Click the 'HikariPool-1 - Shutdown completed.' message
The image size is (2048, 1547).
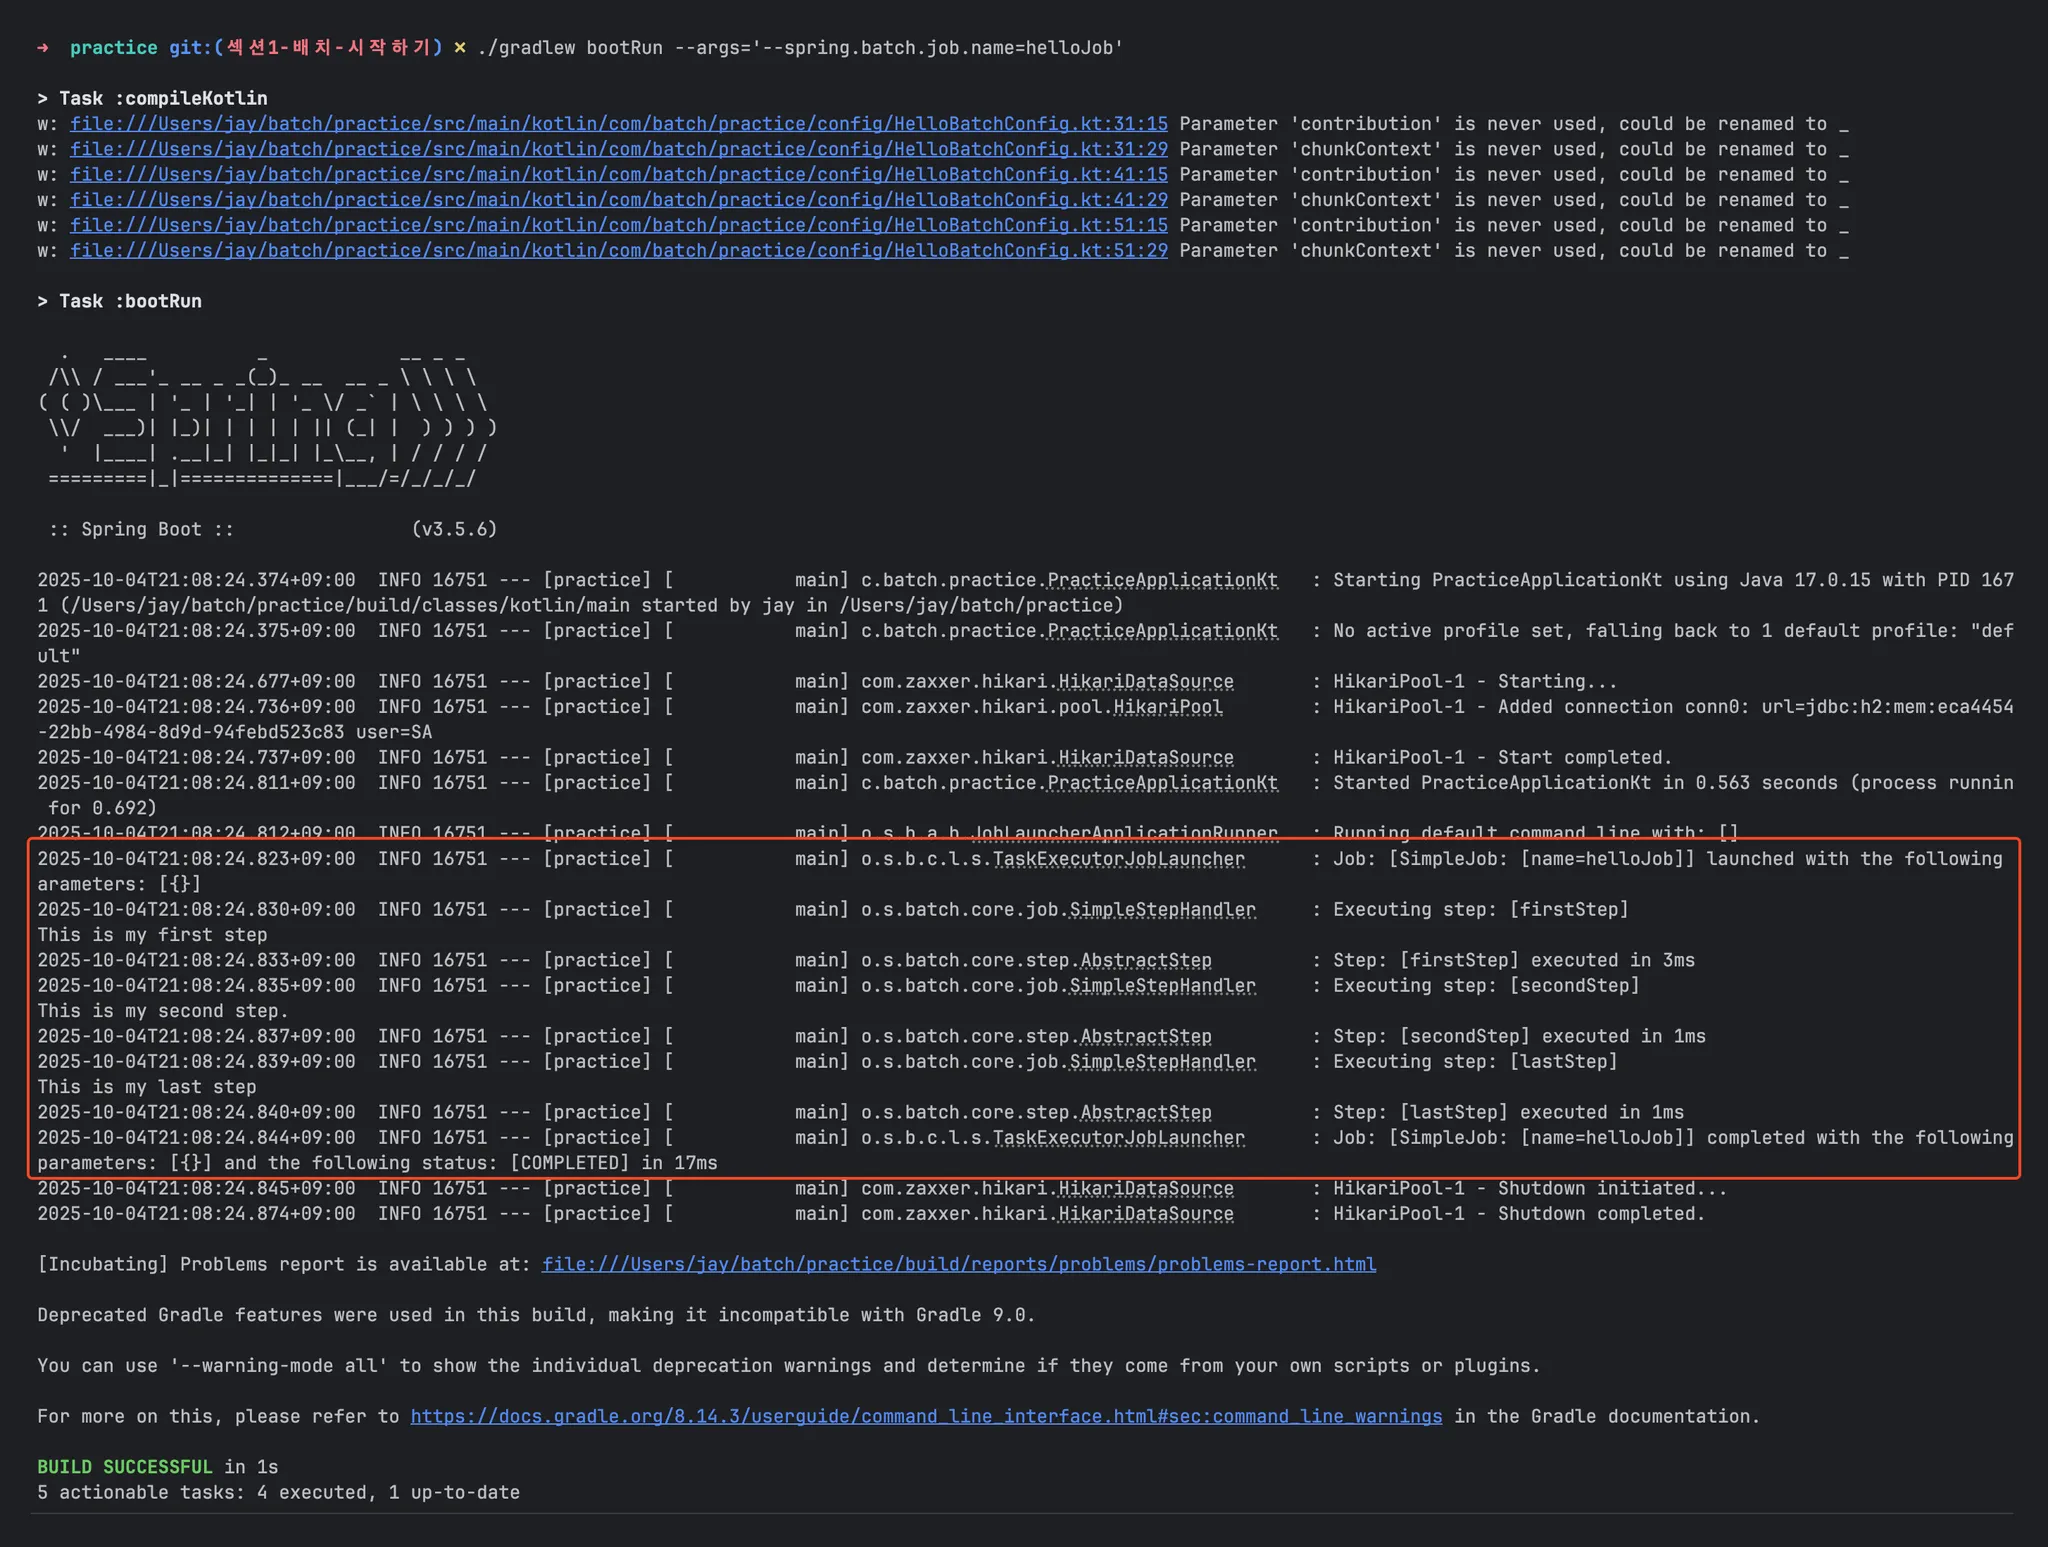point(1518,1214)
